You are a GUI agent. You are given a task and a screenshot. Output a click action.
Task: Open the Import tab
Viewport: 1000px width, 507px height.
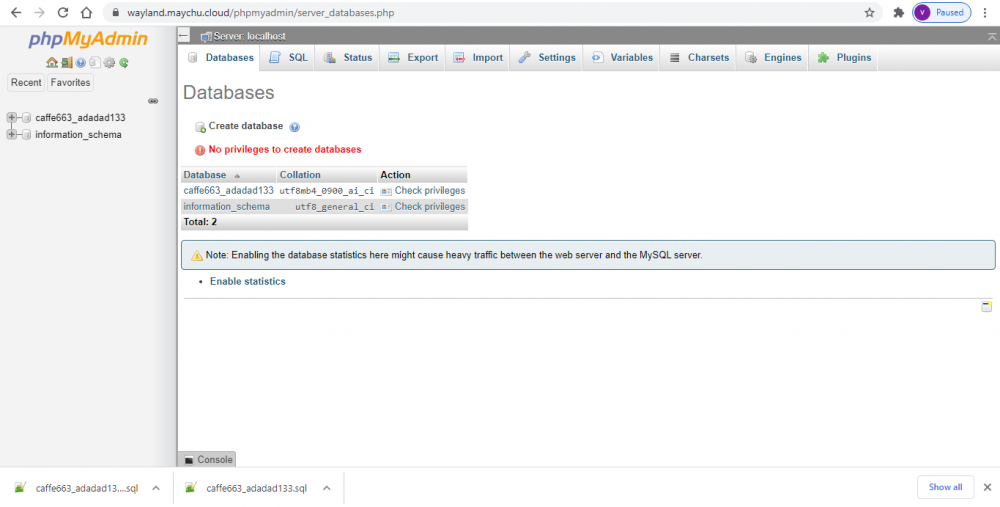478,57
